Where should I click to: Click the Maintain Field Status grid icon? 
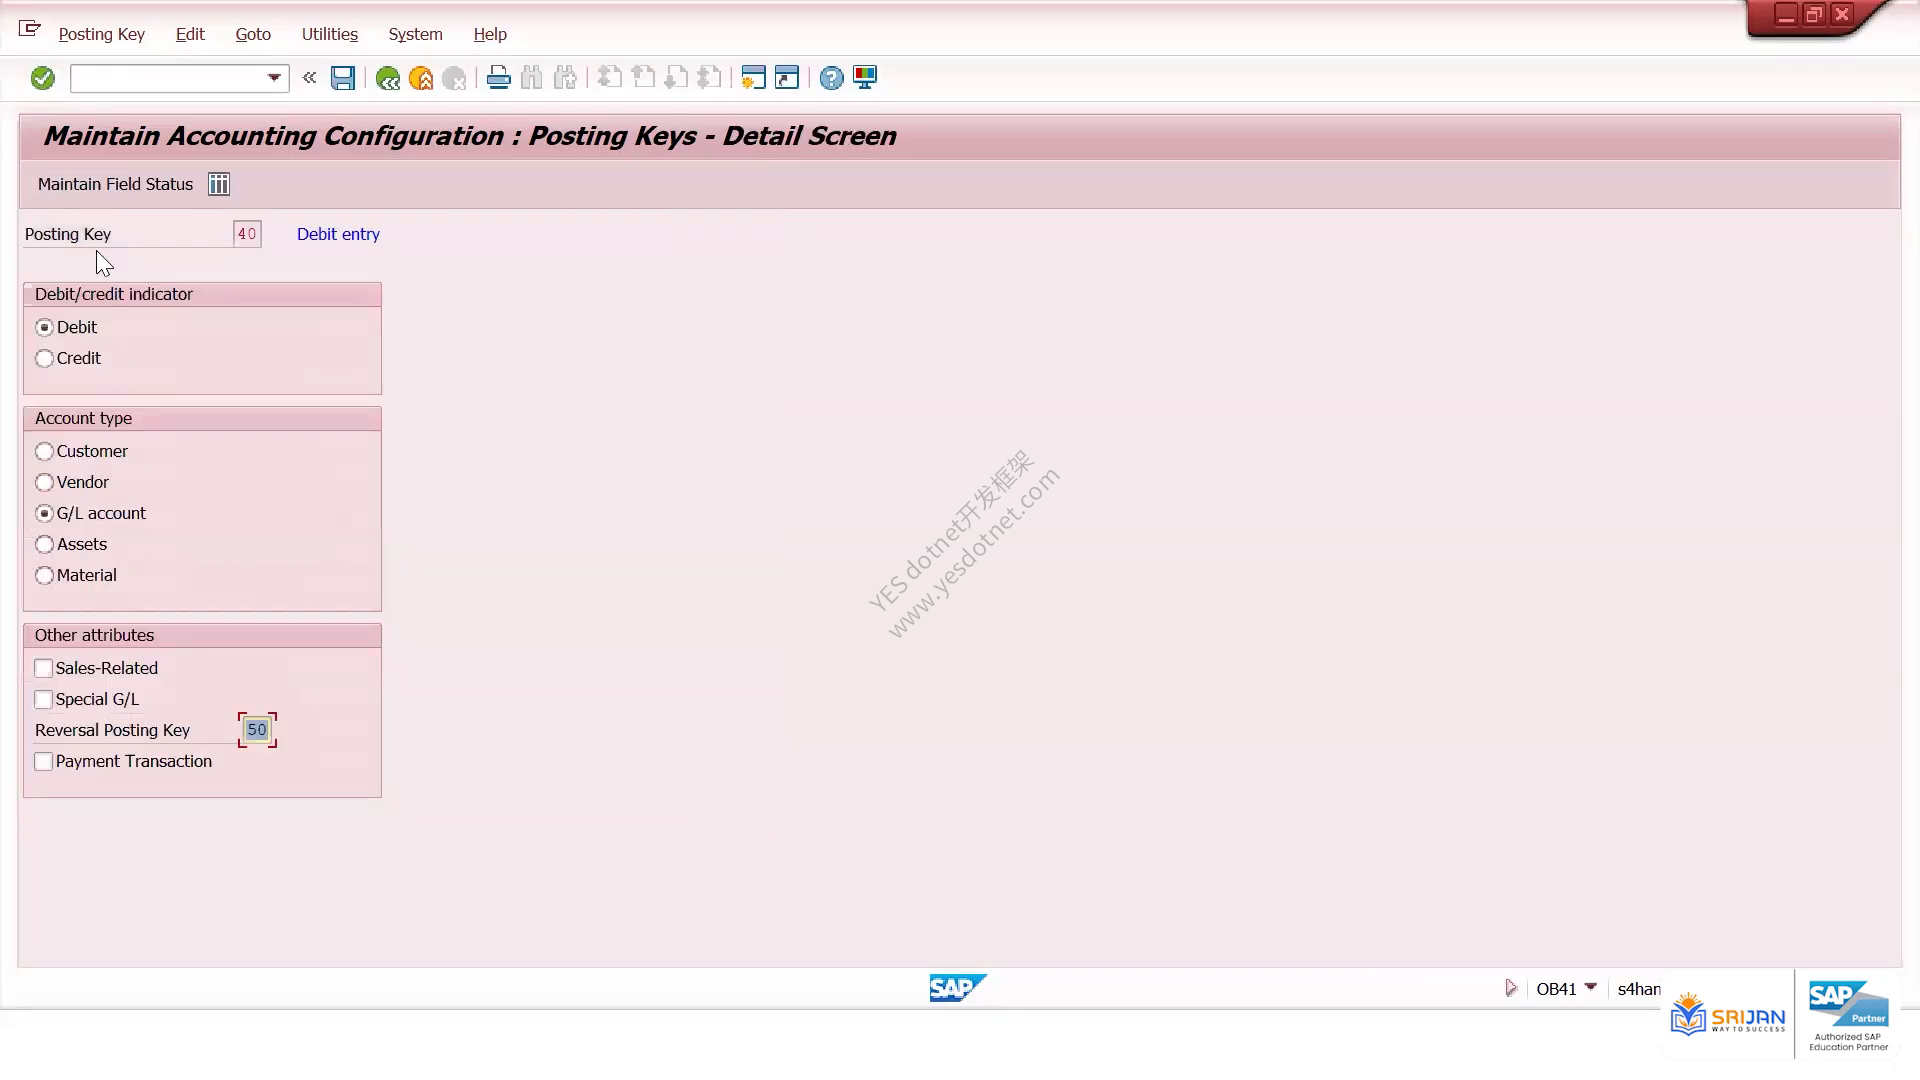click(219, 184)
